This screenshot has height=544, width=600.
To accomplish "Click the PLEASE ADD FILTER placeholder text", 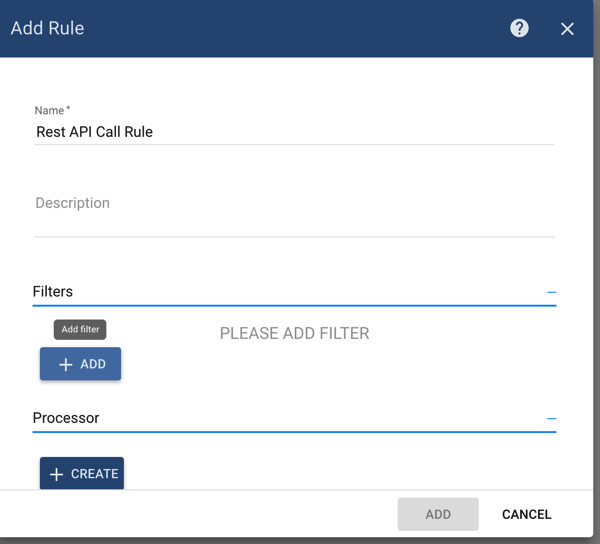I will (294, 333).
